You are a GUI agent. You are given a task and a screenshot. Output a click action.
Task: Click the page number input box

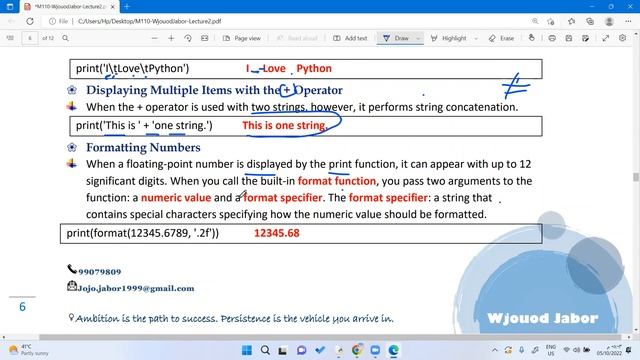29,38
